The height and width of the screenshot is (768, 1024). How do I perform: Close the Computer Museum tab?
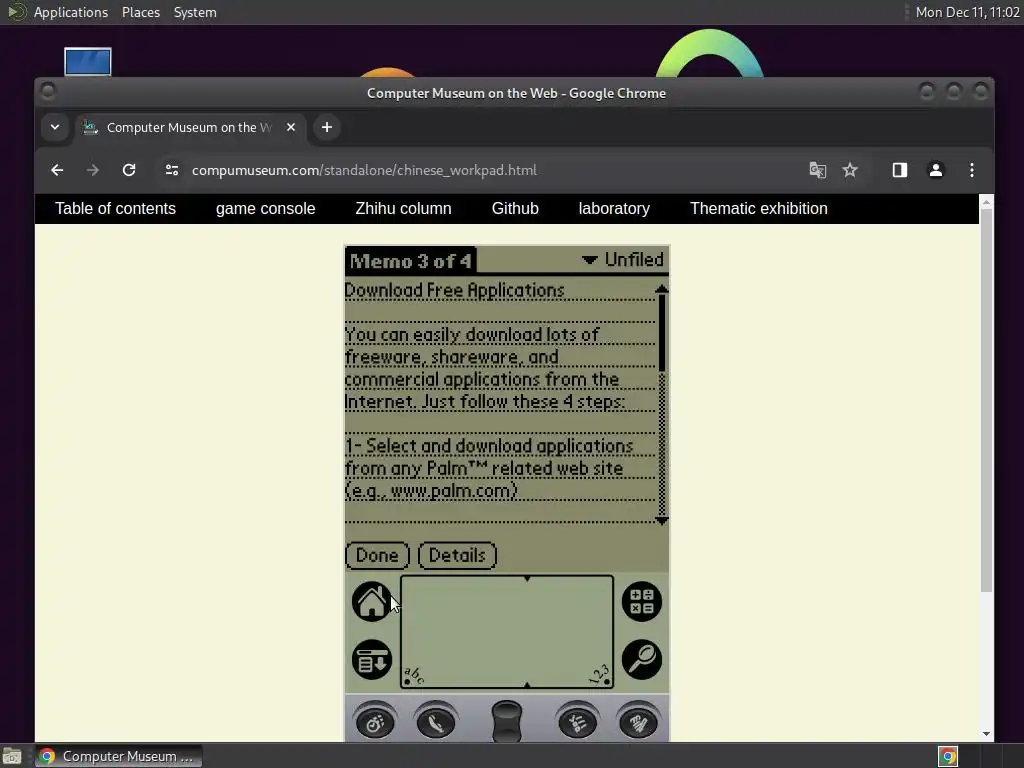click(x=291, y=127)
